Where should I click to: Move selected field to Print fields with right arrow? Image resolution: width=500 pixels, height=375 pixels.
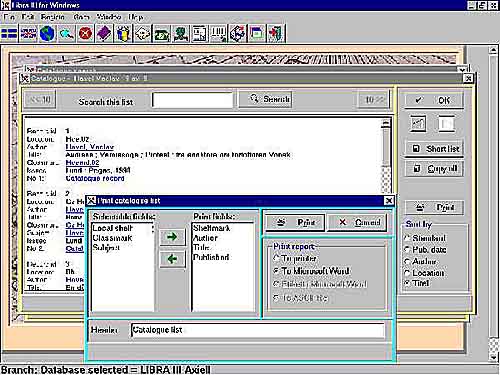coord(172,237)
